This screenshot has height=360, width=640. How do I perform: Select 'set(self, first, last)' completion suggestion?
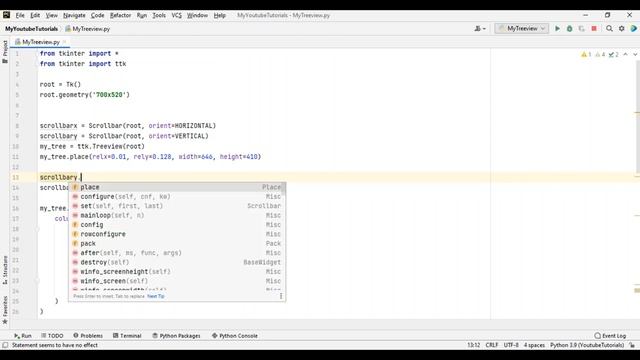tap(177, 206)
